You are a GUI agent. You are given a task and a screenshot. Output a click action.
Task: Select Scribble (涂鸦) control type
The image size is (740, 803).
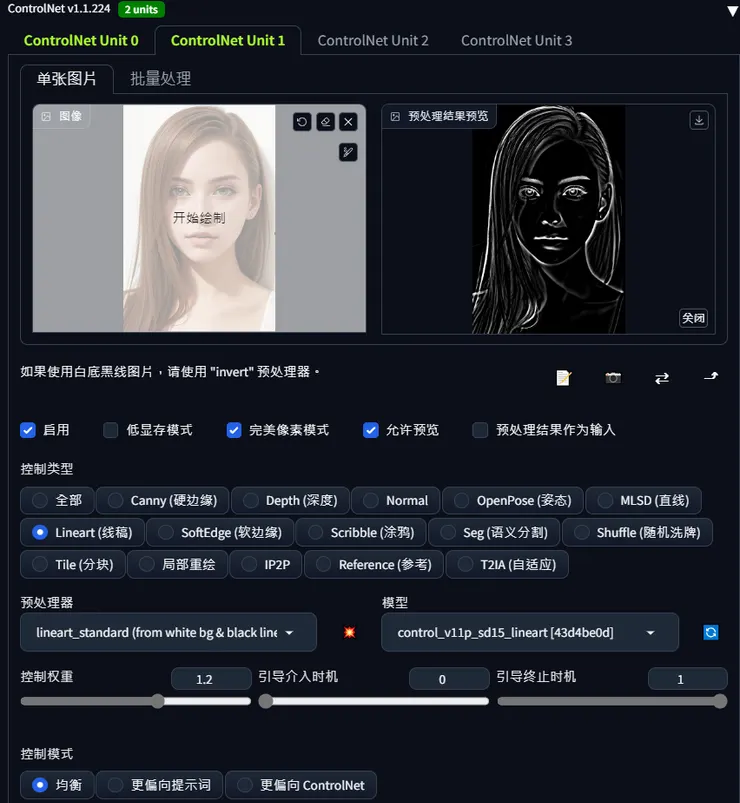pos(361,533)
